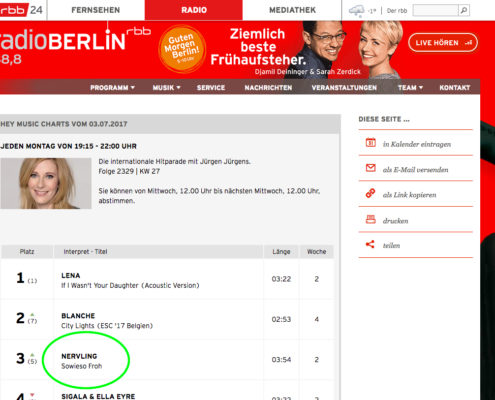Click the chain link copy icon
The image size is (495, 400).
pos(370,193)
